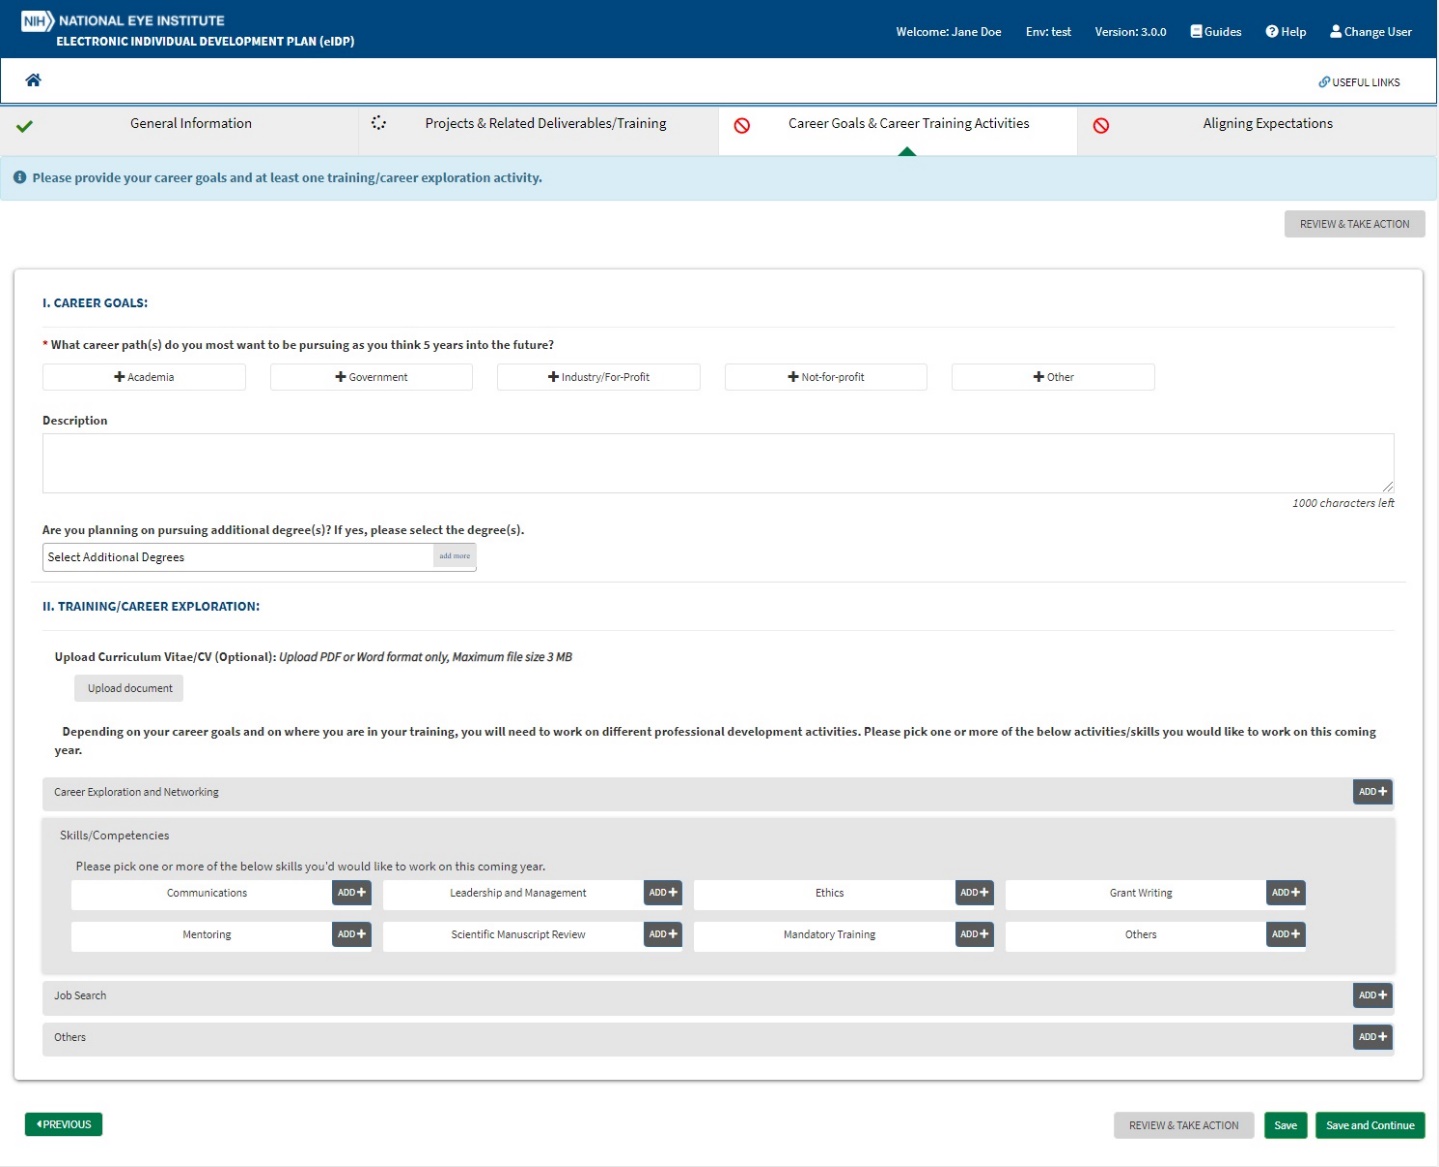Open the Aligning Expectations tab
The image size is (1439, 1167).
pos(1266,124)
